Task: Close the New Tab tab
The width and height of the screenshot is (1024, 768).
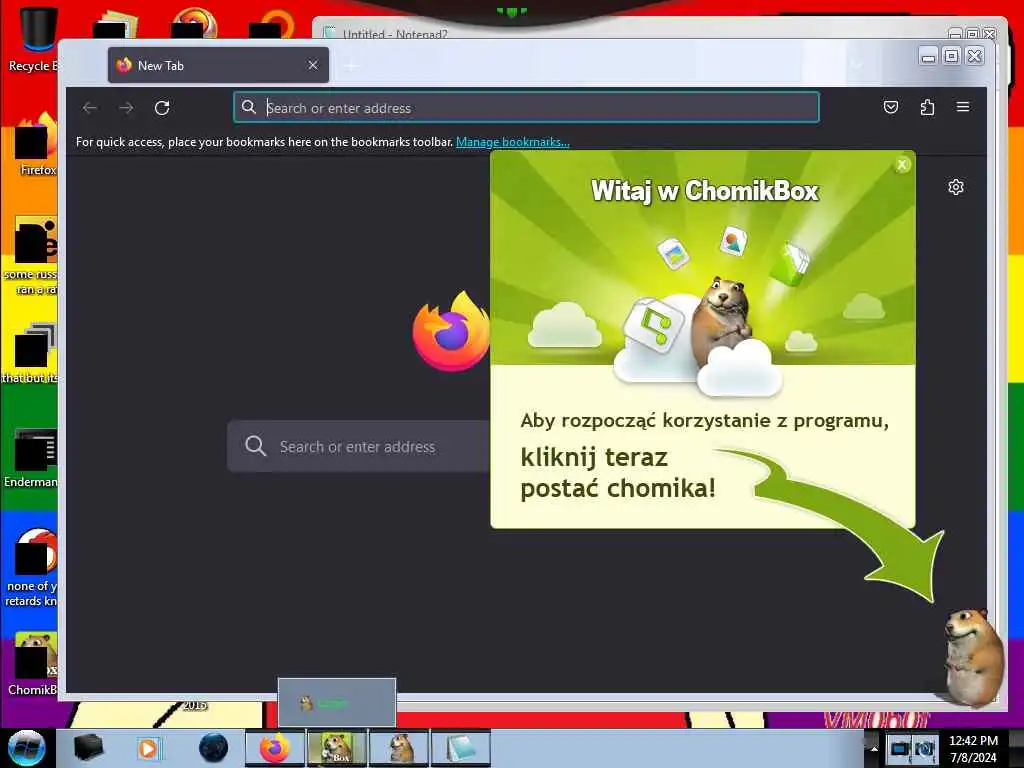Action: (x=313, y=65)
